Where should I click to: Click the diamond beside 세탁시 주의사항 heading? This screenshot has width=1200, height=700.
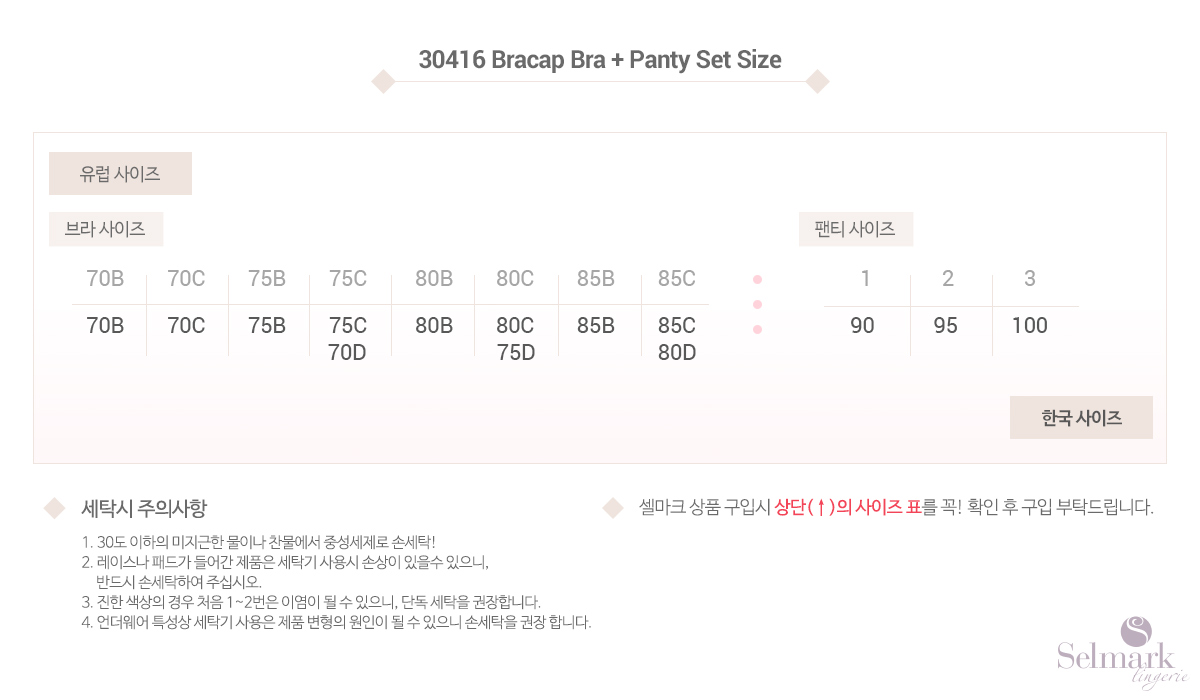coord(54,509)
